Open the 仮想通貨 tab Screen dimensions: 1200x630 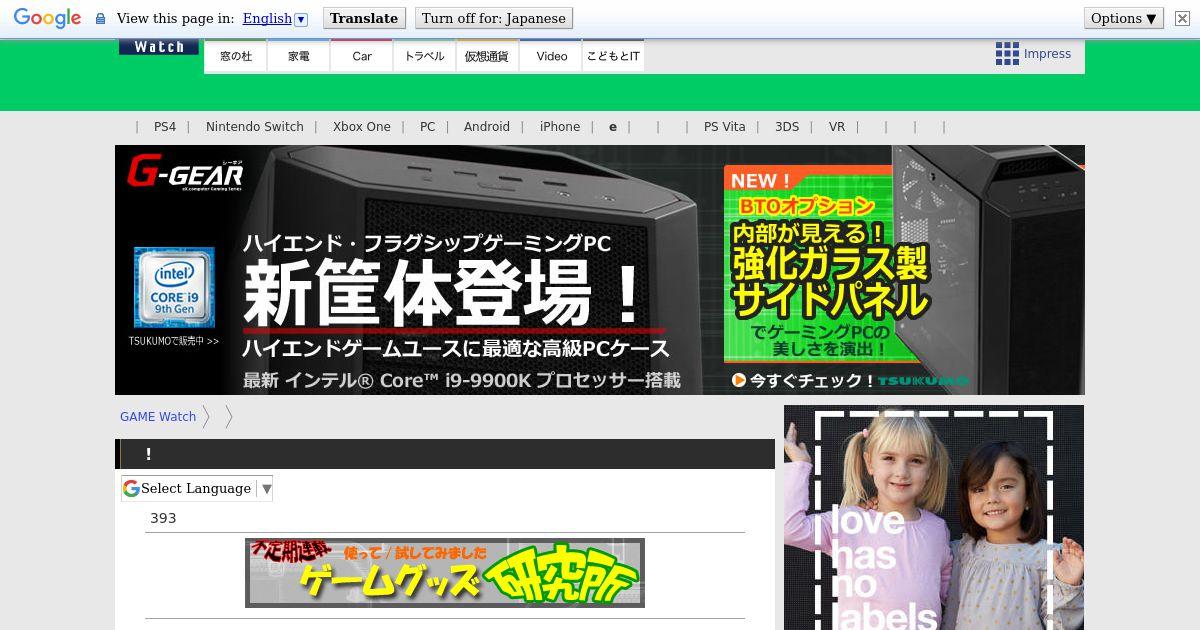(487, 56)
